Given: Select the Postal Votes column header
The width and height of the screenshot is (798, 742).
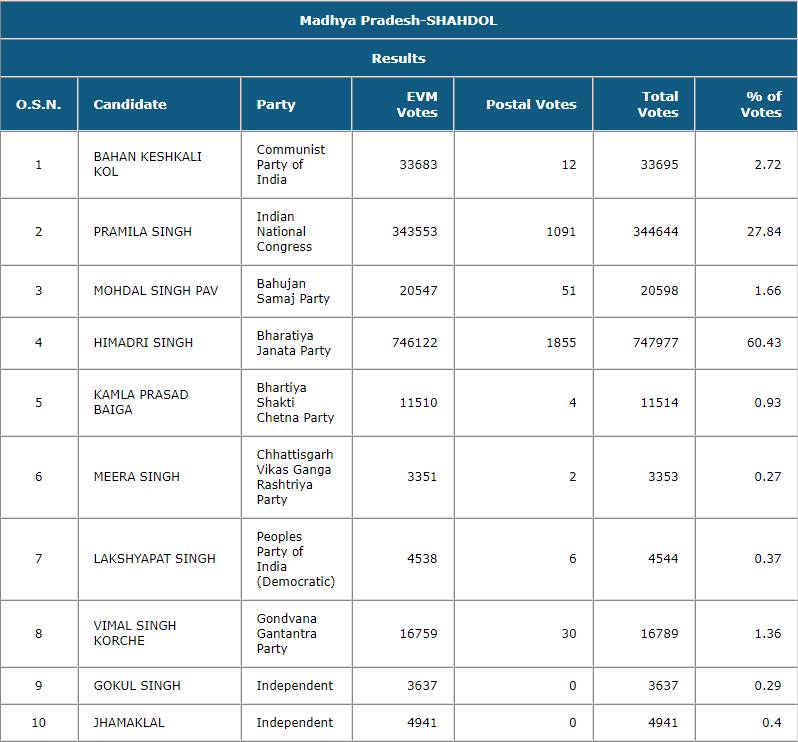Looking at the screenshot, I should pyautogui.click(x=531, y=104).
